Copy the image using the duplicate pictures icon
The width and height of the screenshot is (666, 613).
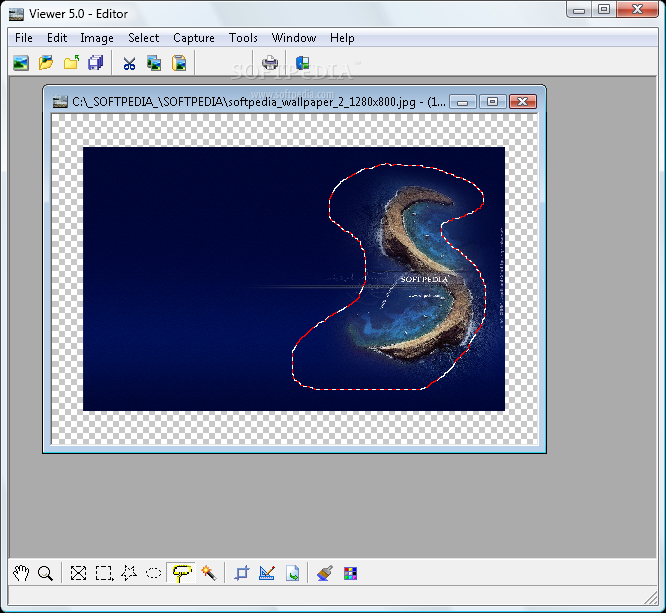click(154, 63)
